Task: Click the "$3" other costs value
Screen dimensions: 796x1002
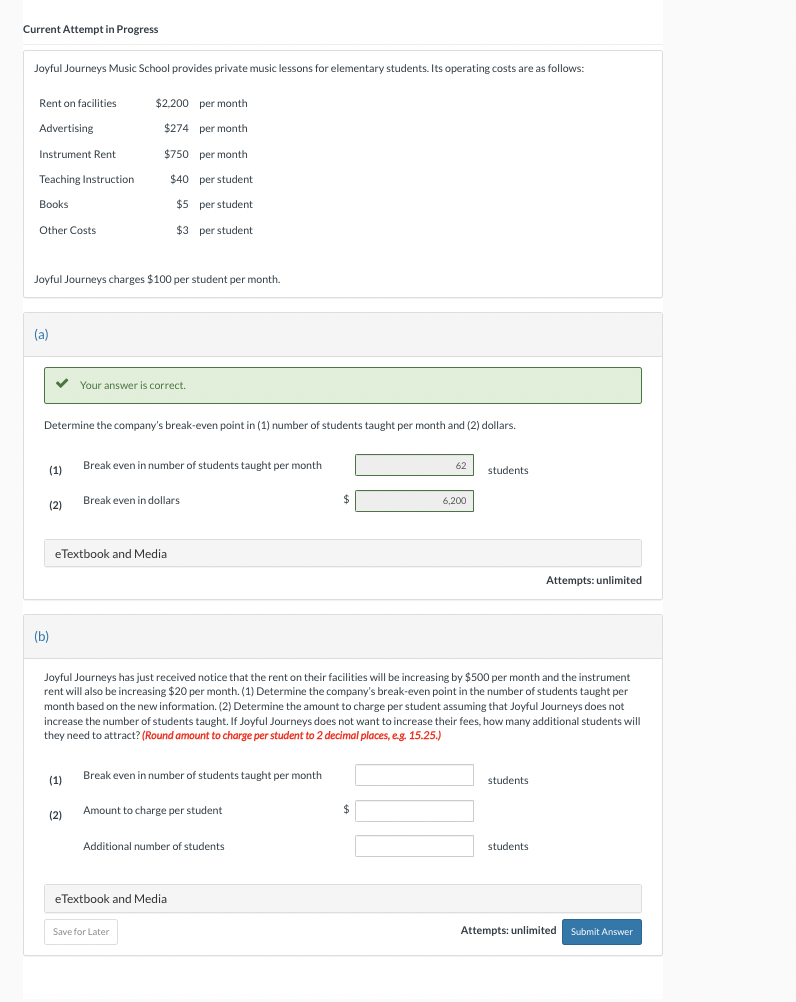Action: pos(183,230)
